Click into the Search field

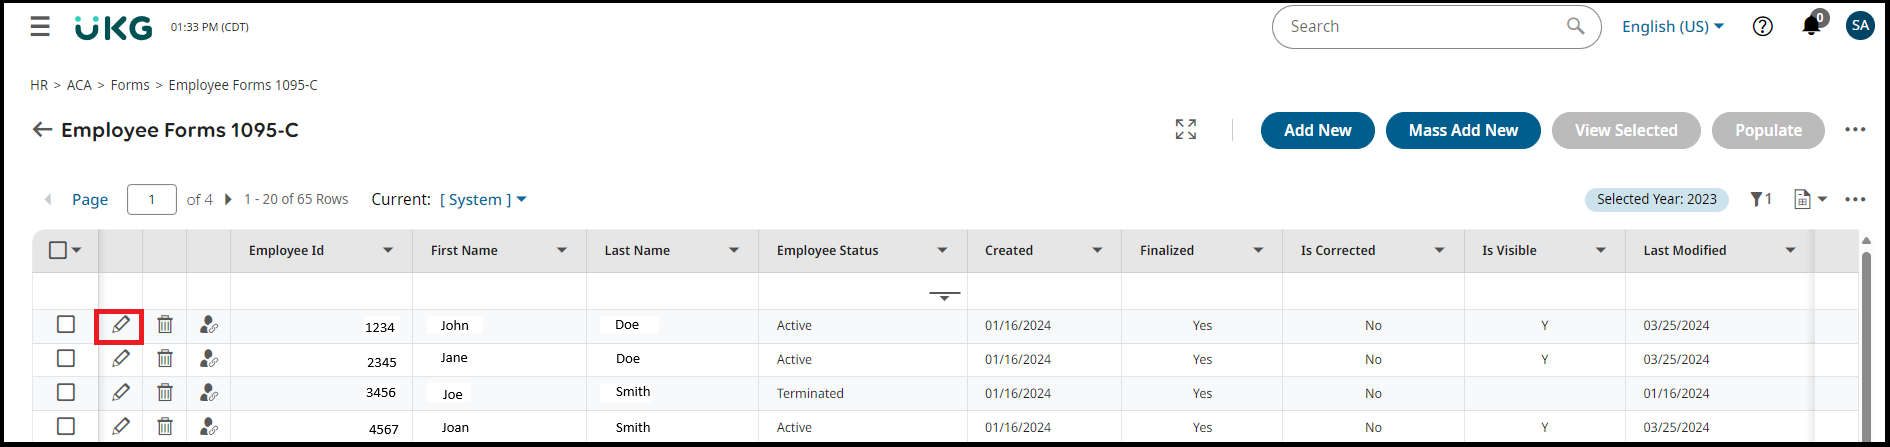(1420, 27)
